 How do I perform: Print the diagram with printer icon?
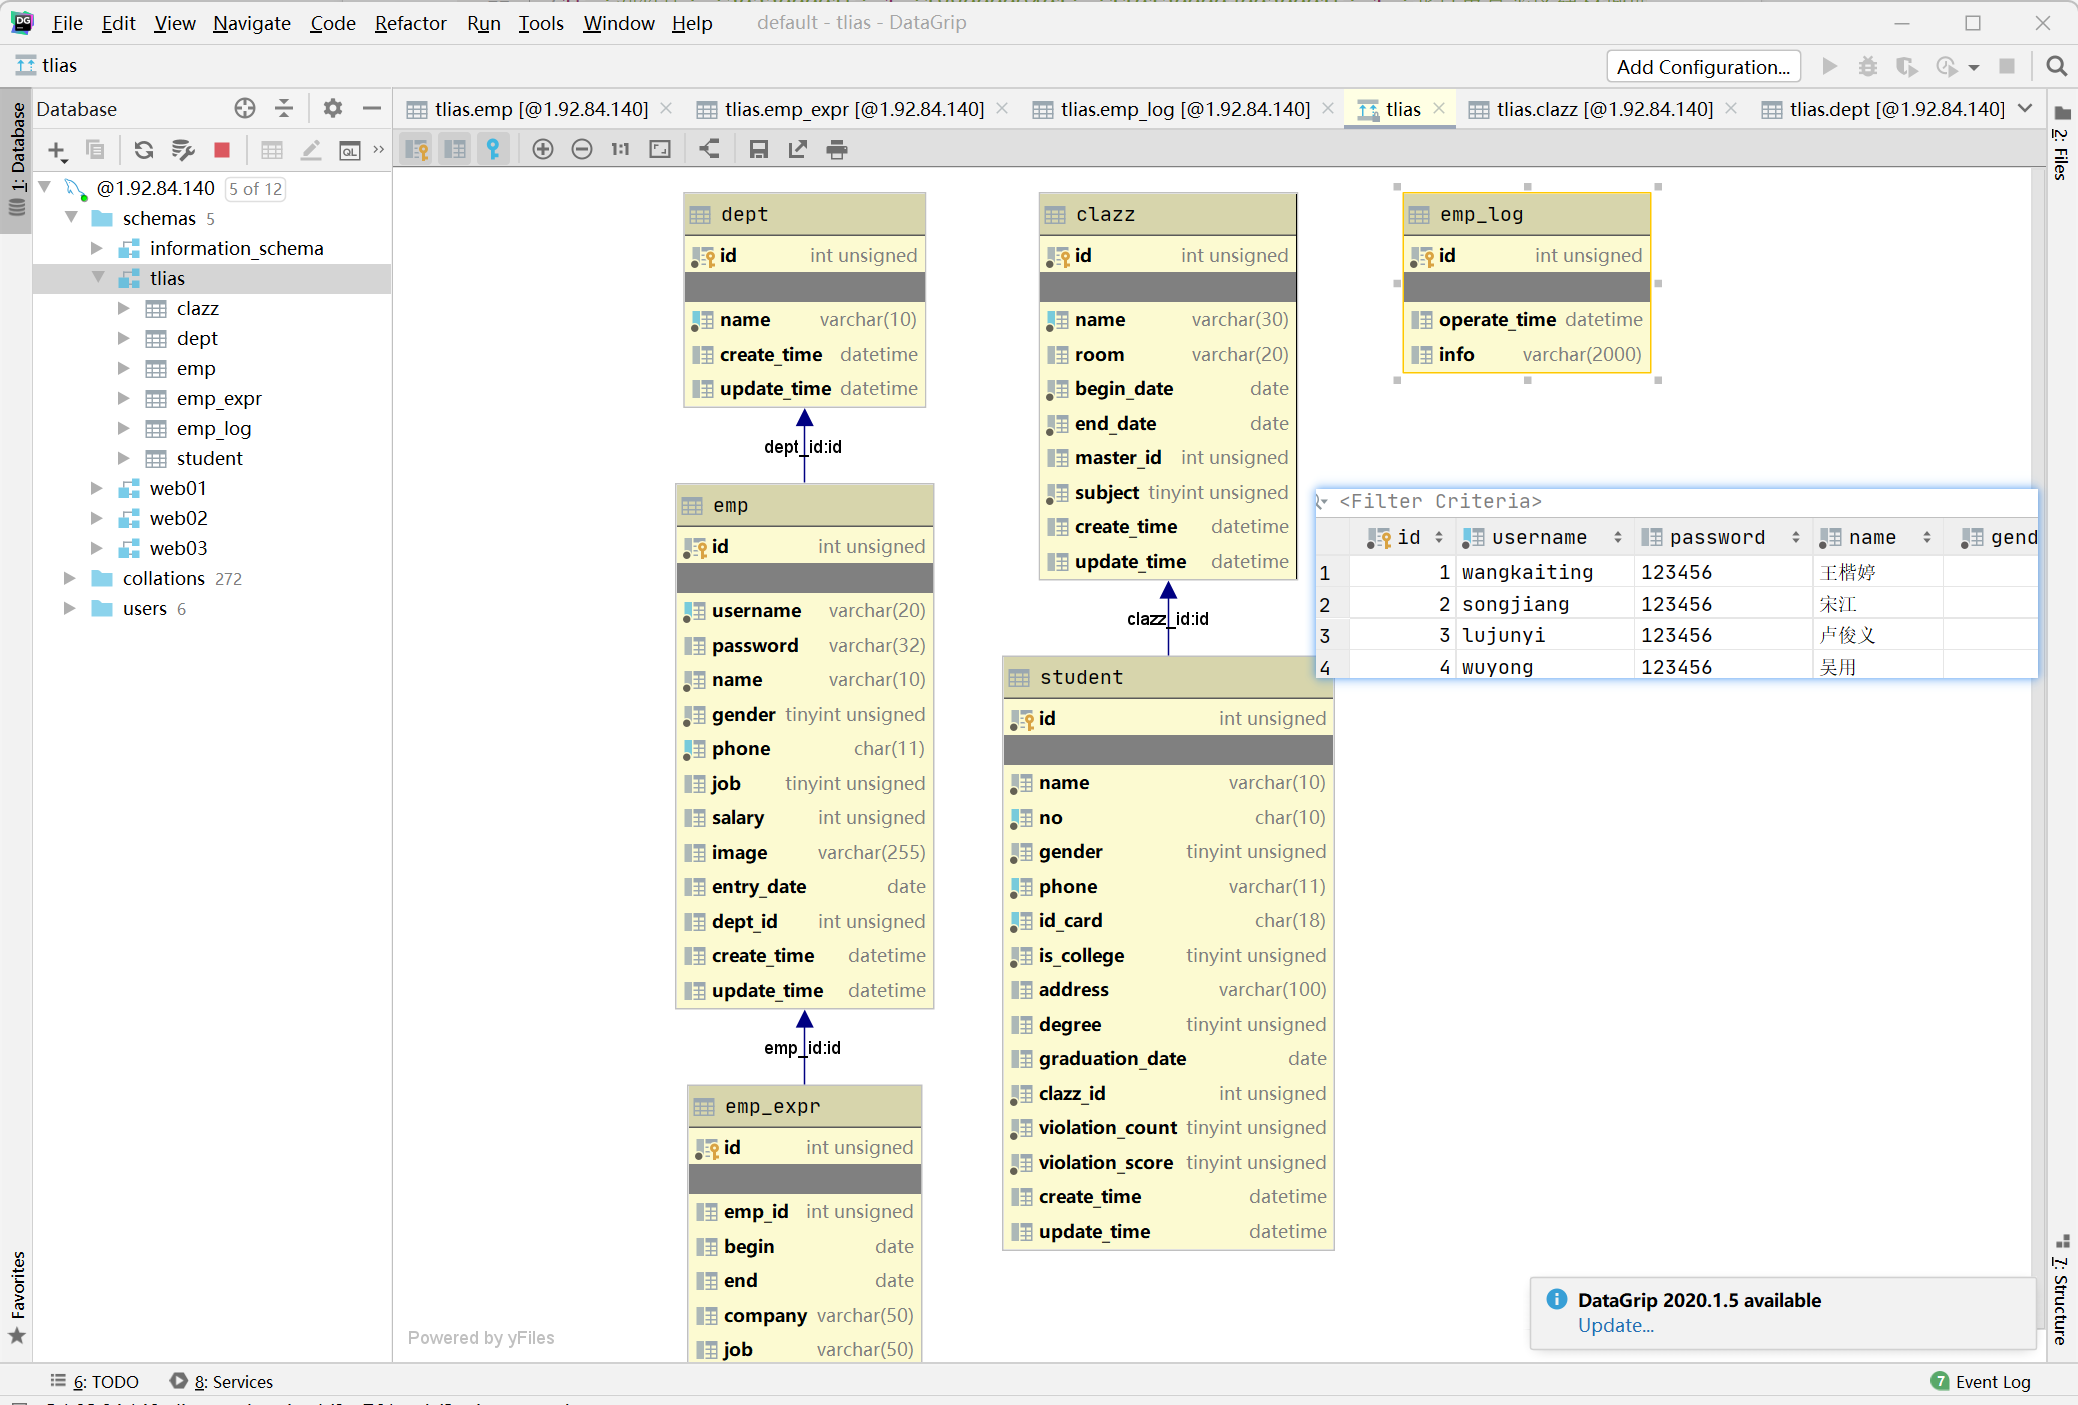tap(837, 150)
